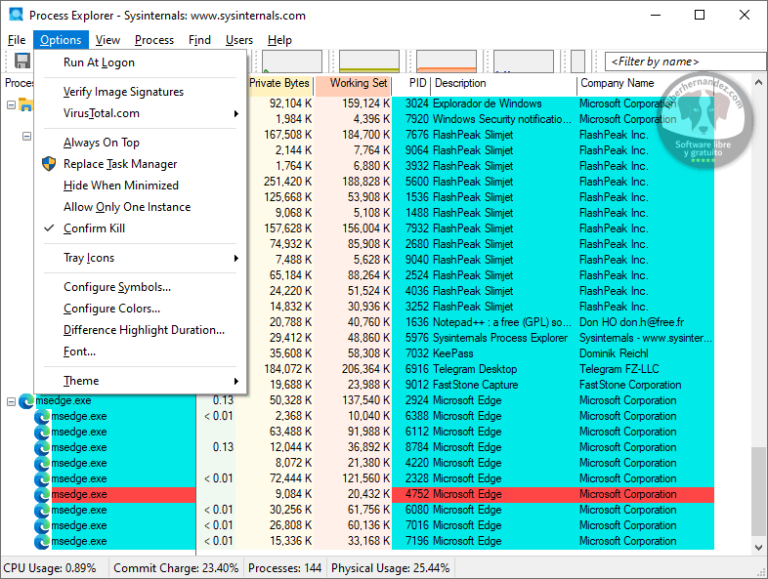Click Physical Usage in status bar
The image size is (768, 579).
390,568
